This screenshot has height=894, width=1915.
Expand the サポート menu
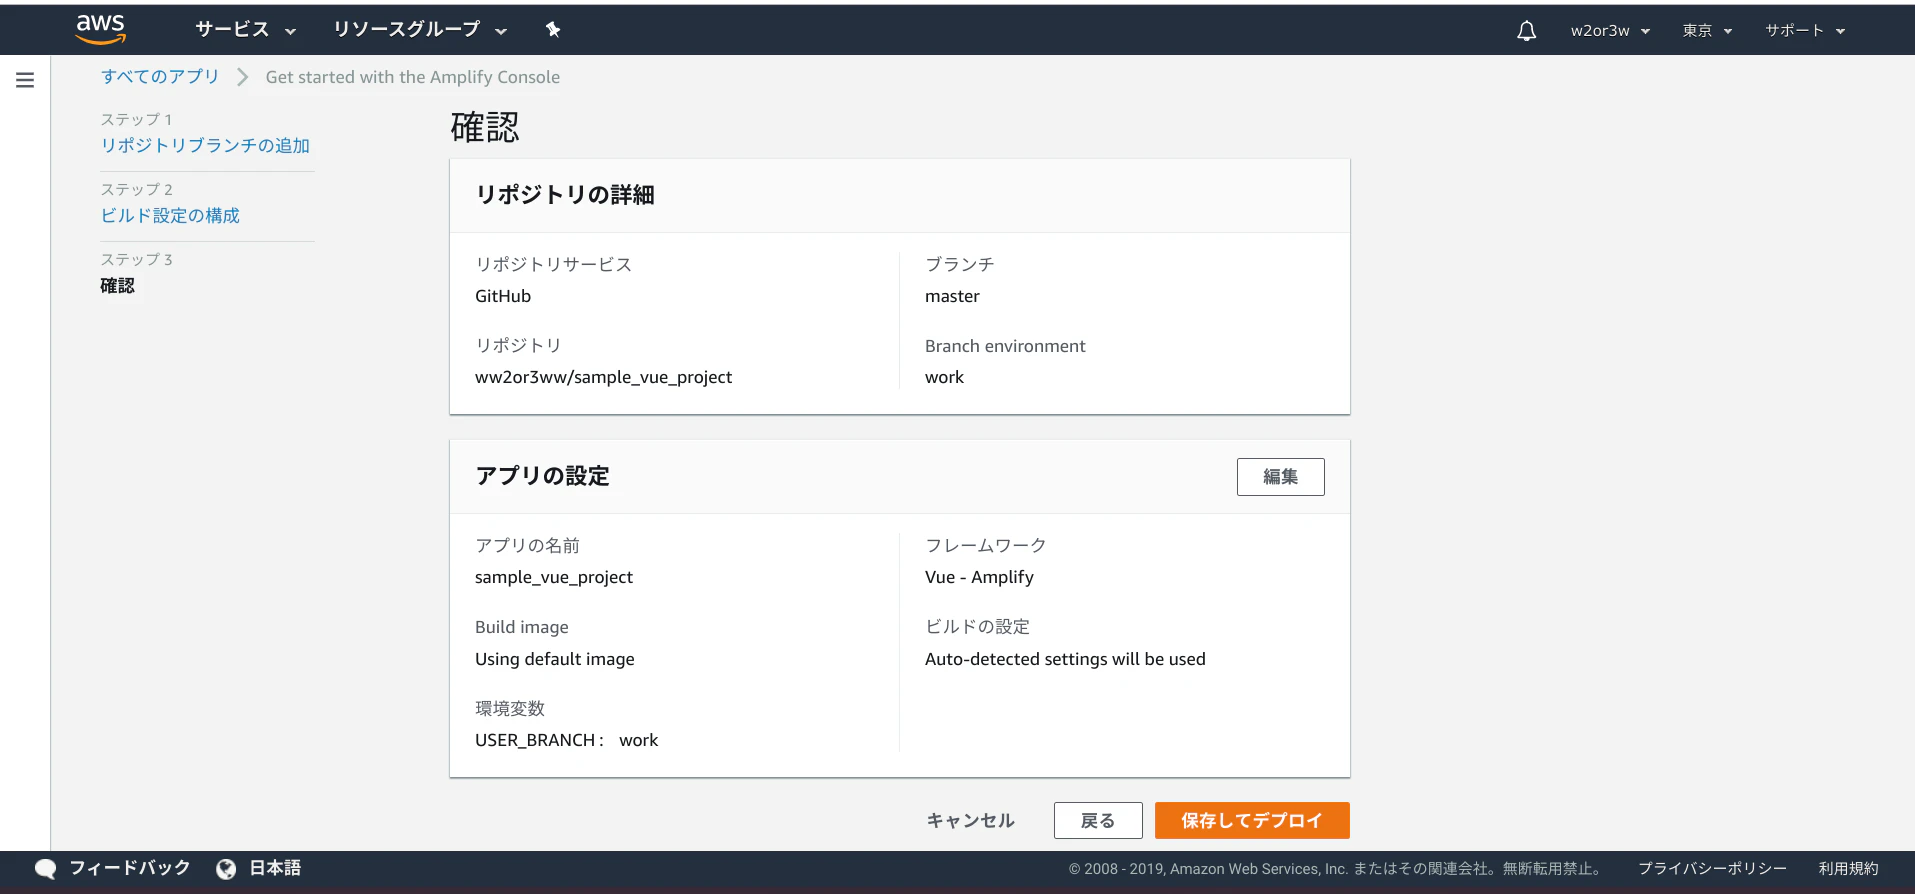1805,31
